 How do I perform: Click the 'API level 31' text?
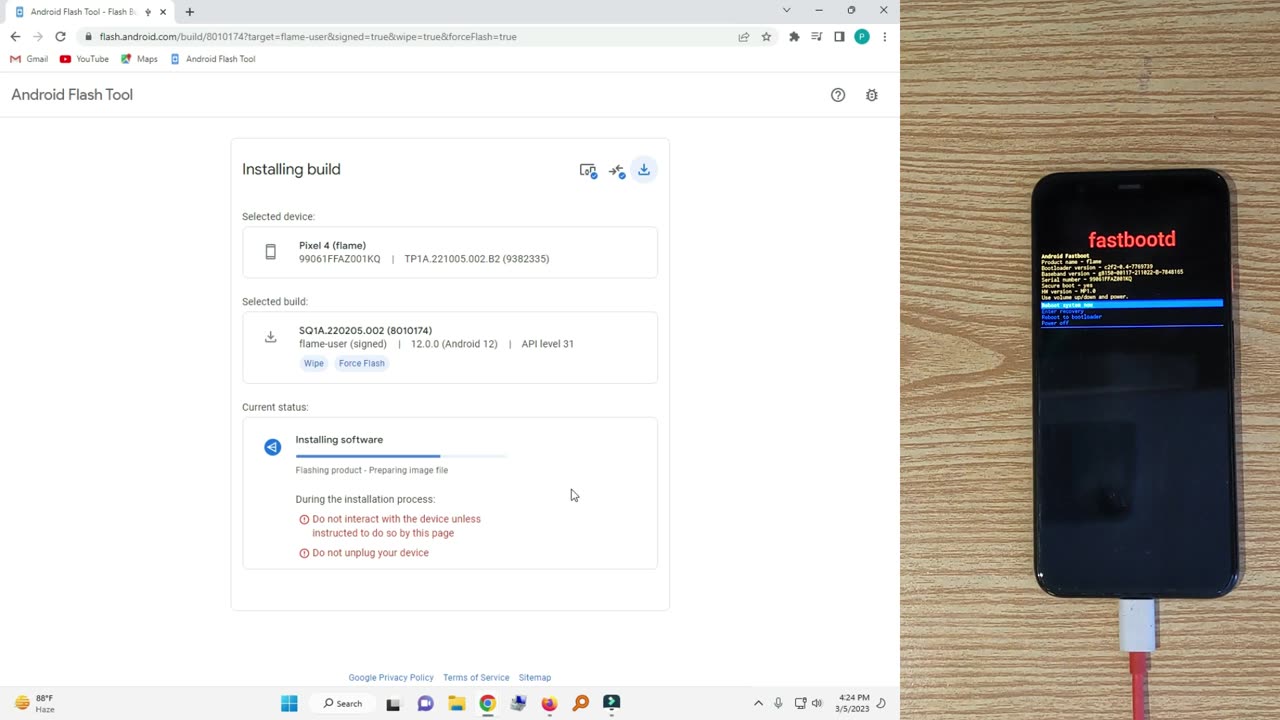pos(547,344)
